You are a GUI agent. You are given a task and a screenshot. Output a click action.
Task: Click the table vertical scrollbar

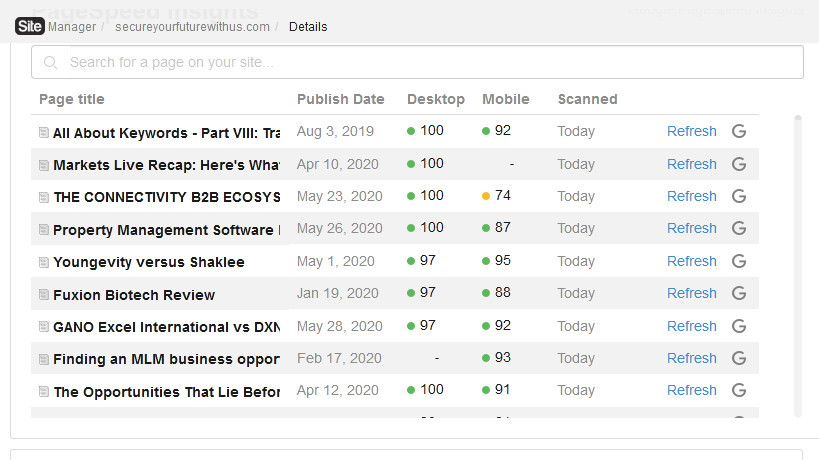798,266
